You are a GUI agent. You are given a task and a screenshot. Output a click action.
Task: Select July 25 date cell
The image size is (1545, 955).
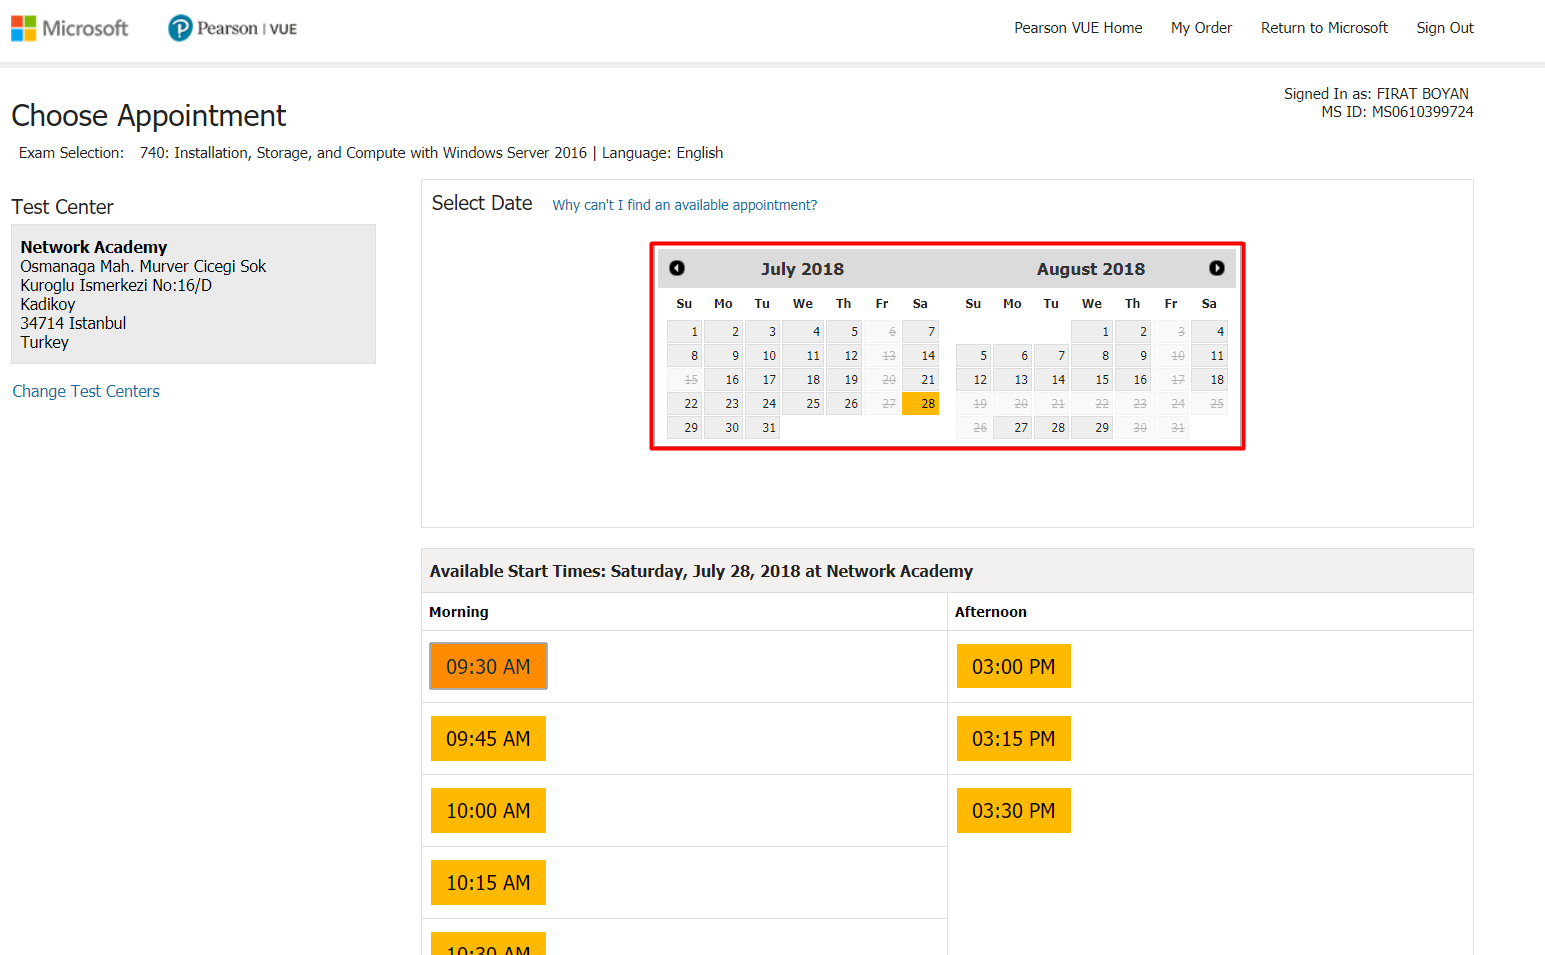tap(803, 403)
